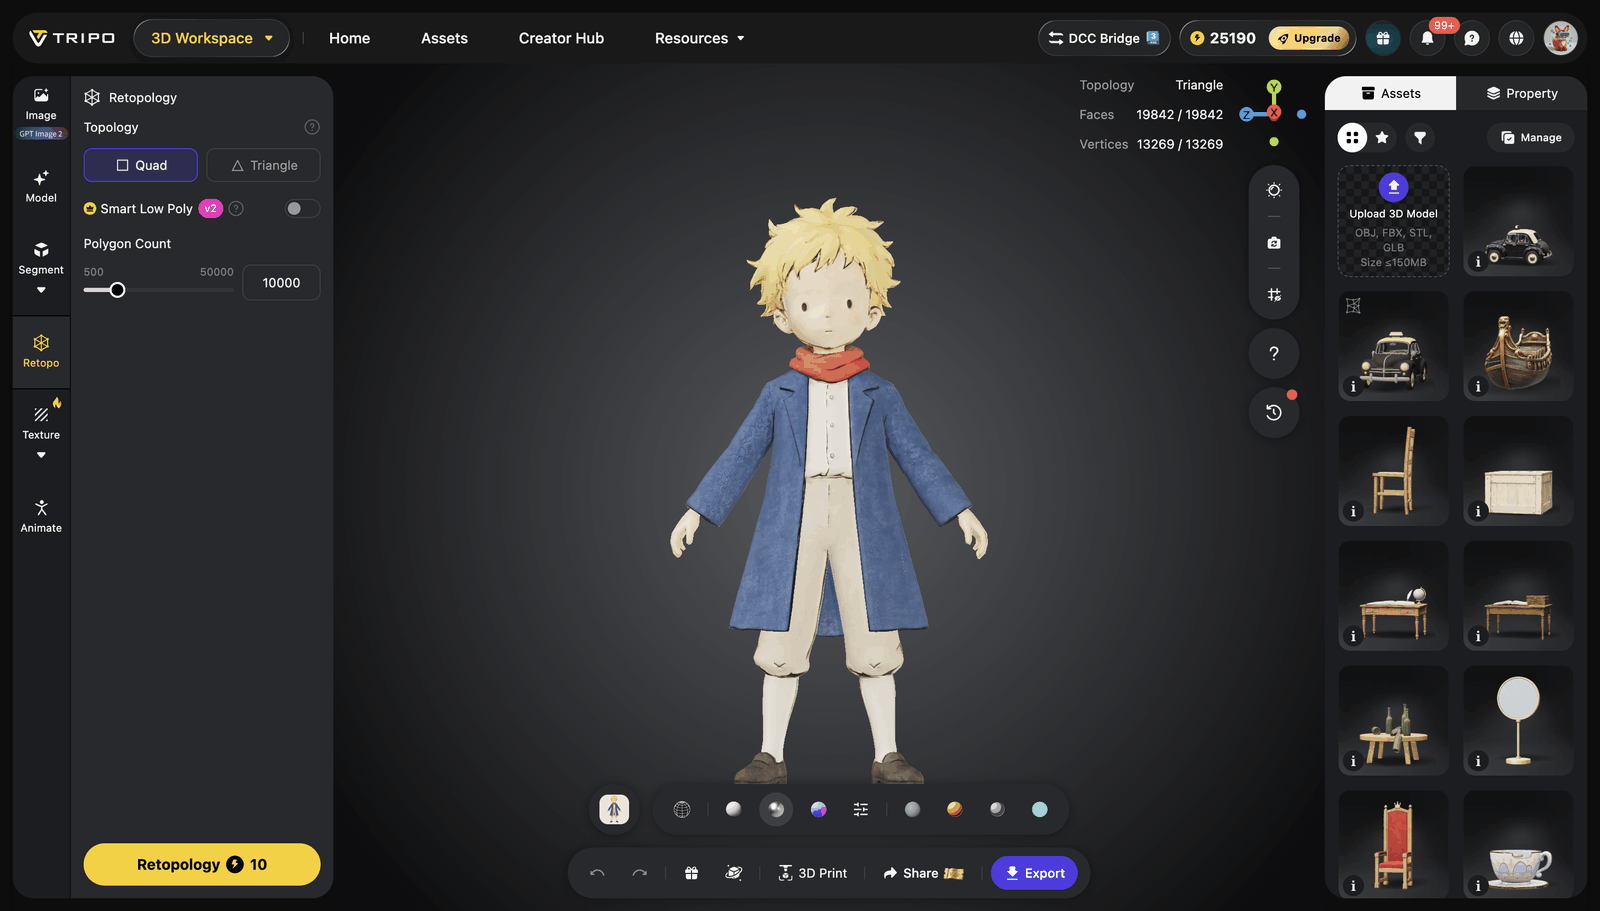Click the DCC Bridge button
Image resolution: width=1600 pixels, height=911 pixels.
1104,38
